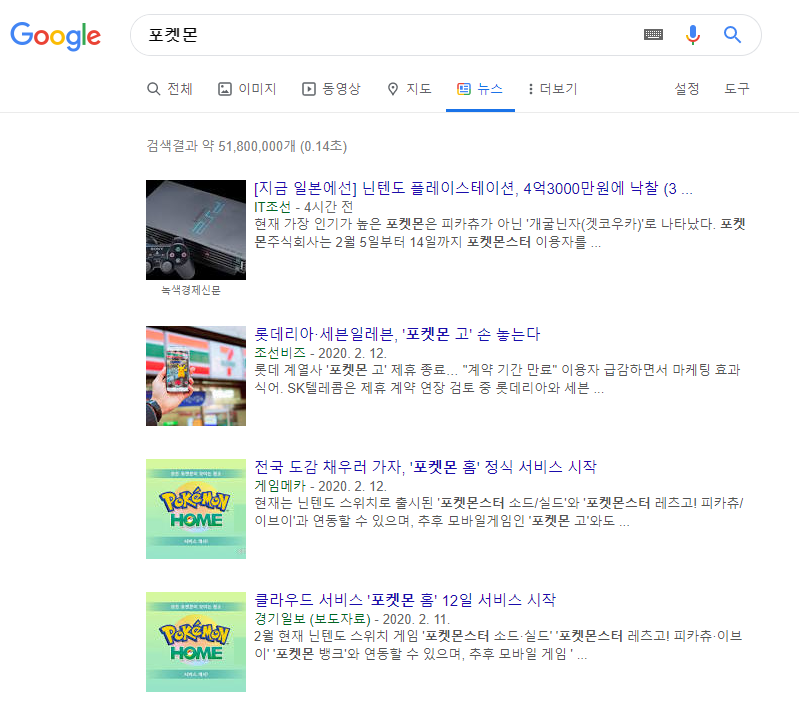Click the 전체 tab magnifier icon

[153, 89]
